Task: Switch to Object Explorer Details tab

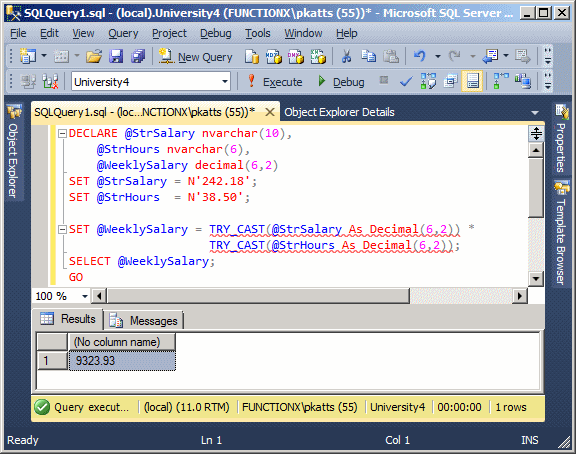Action: tap(339, 112)
